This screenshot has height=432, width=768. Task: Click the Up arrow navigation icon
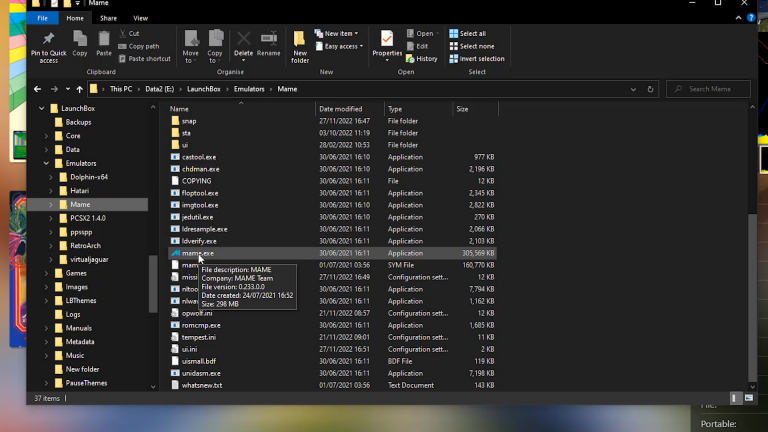pos(80,89)
